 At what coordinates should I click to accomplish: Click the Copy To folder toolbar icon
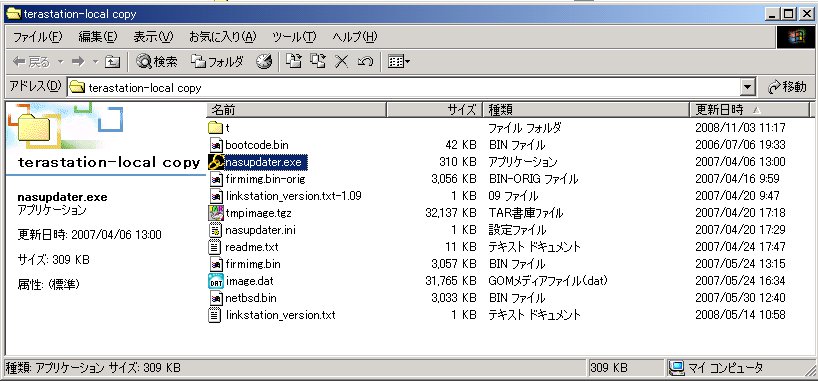pos(318,62)
